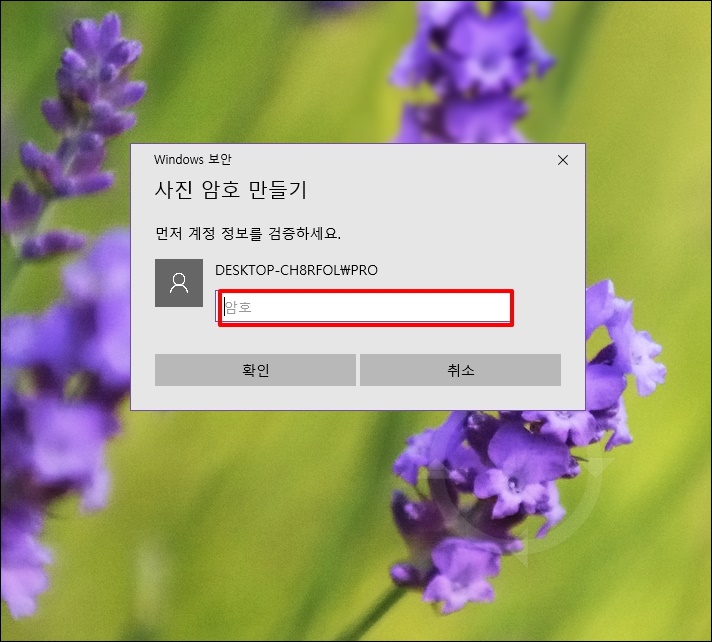This screenshot has height=642, width=712.
Task: Confirm with the 확인 button
Action: [255, 370]
